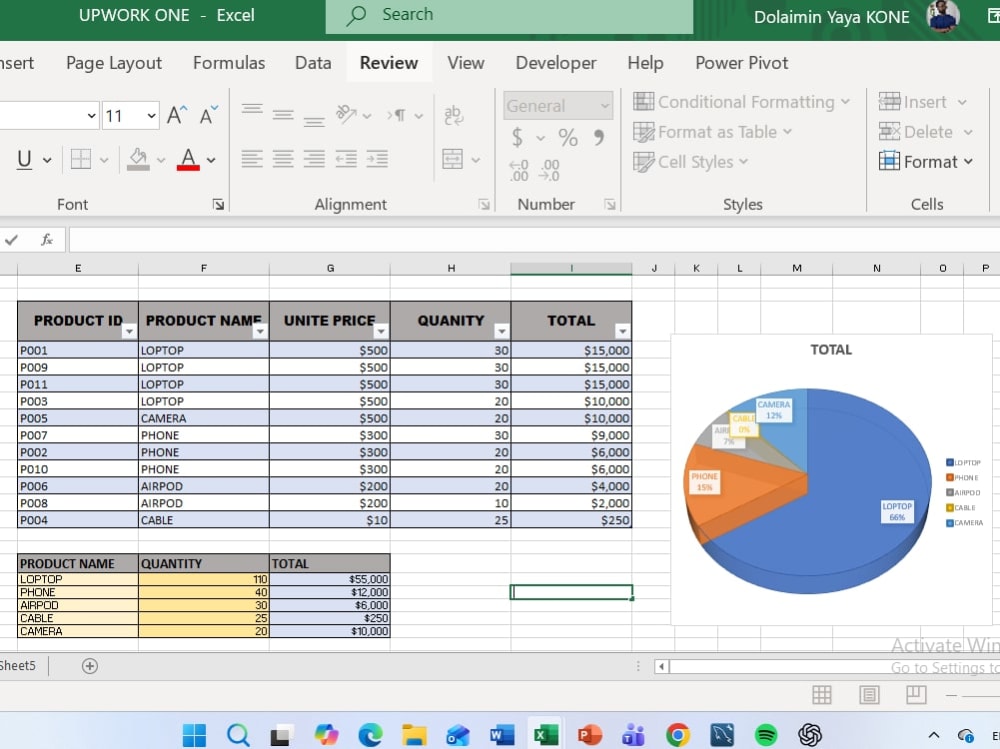Open QUANITY filter dropdown
The height and width of the screenshot is (749, 1000).
pyautogui.click(x=501, y=331)
